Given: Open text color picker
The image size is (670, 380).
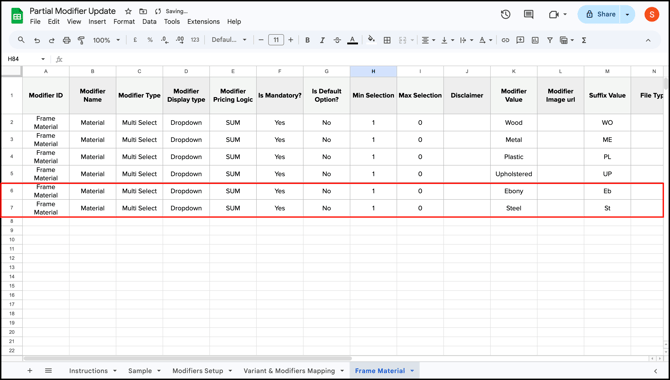Looking at the screenshot, I should pos(352,40).
